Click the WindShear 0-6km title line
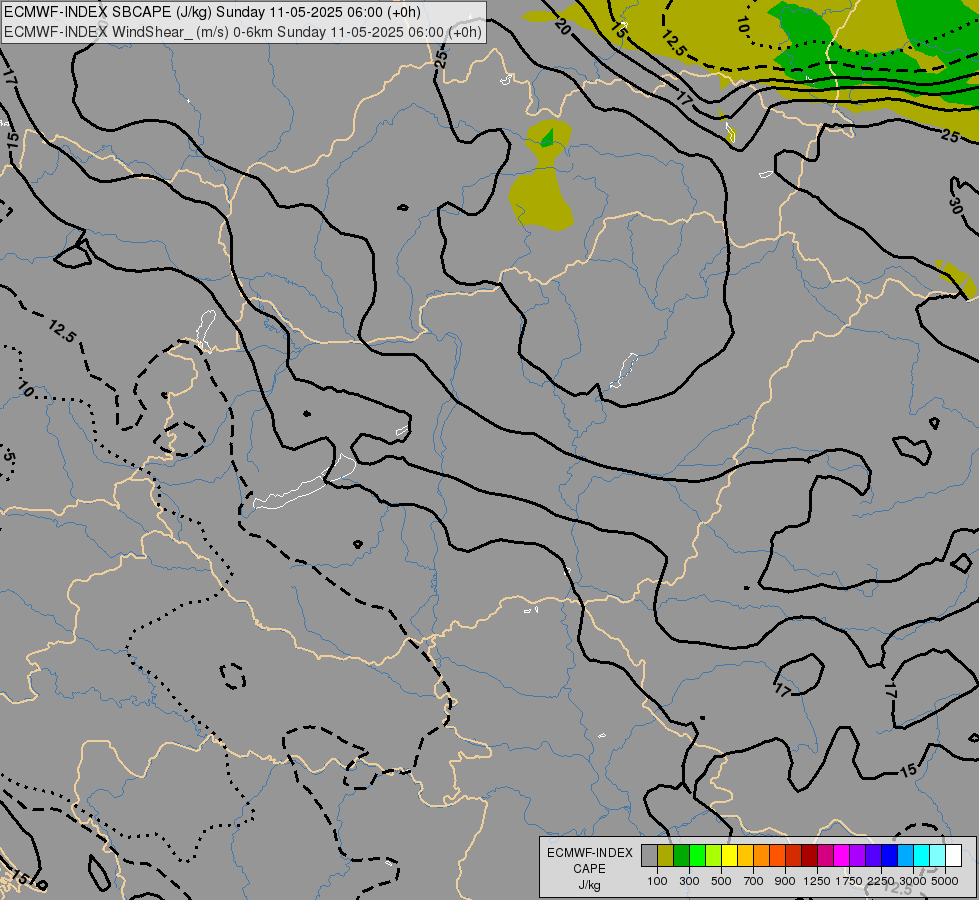The image size is (979, 900). [x=243, y=32]
